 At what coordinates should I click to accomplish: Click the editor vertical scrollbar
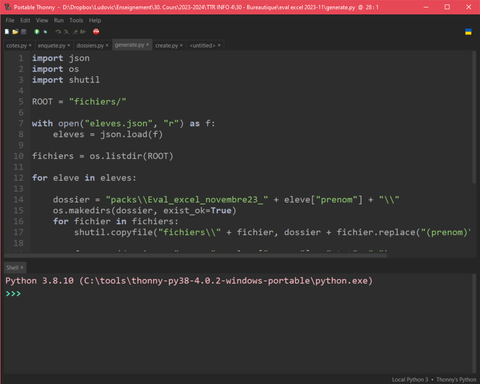474,117
